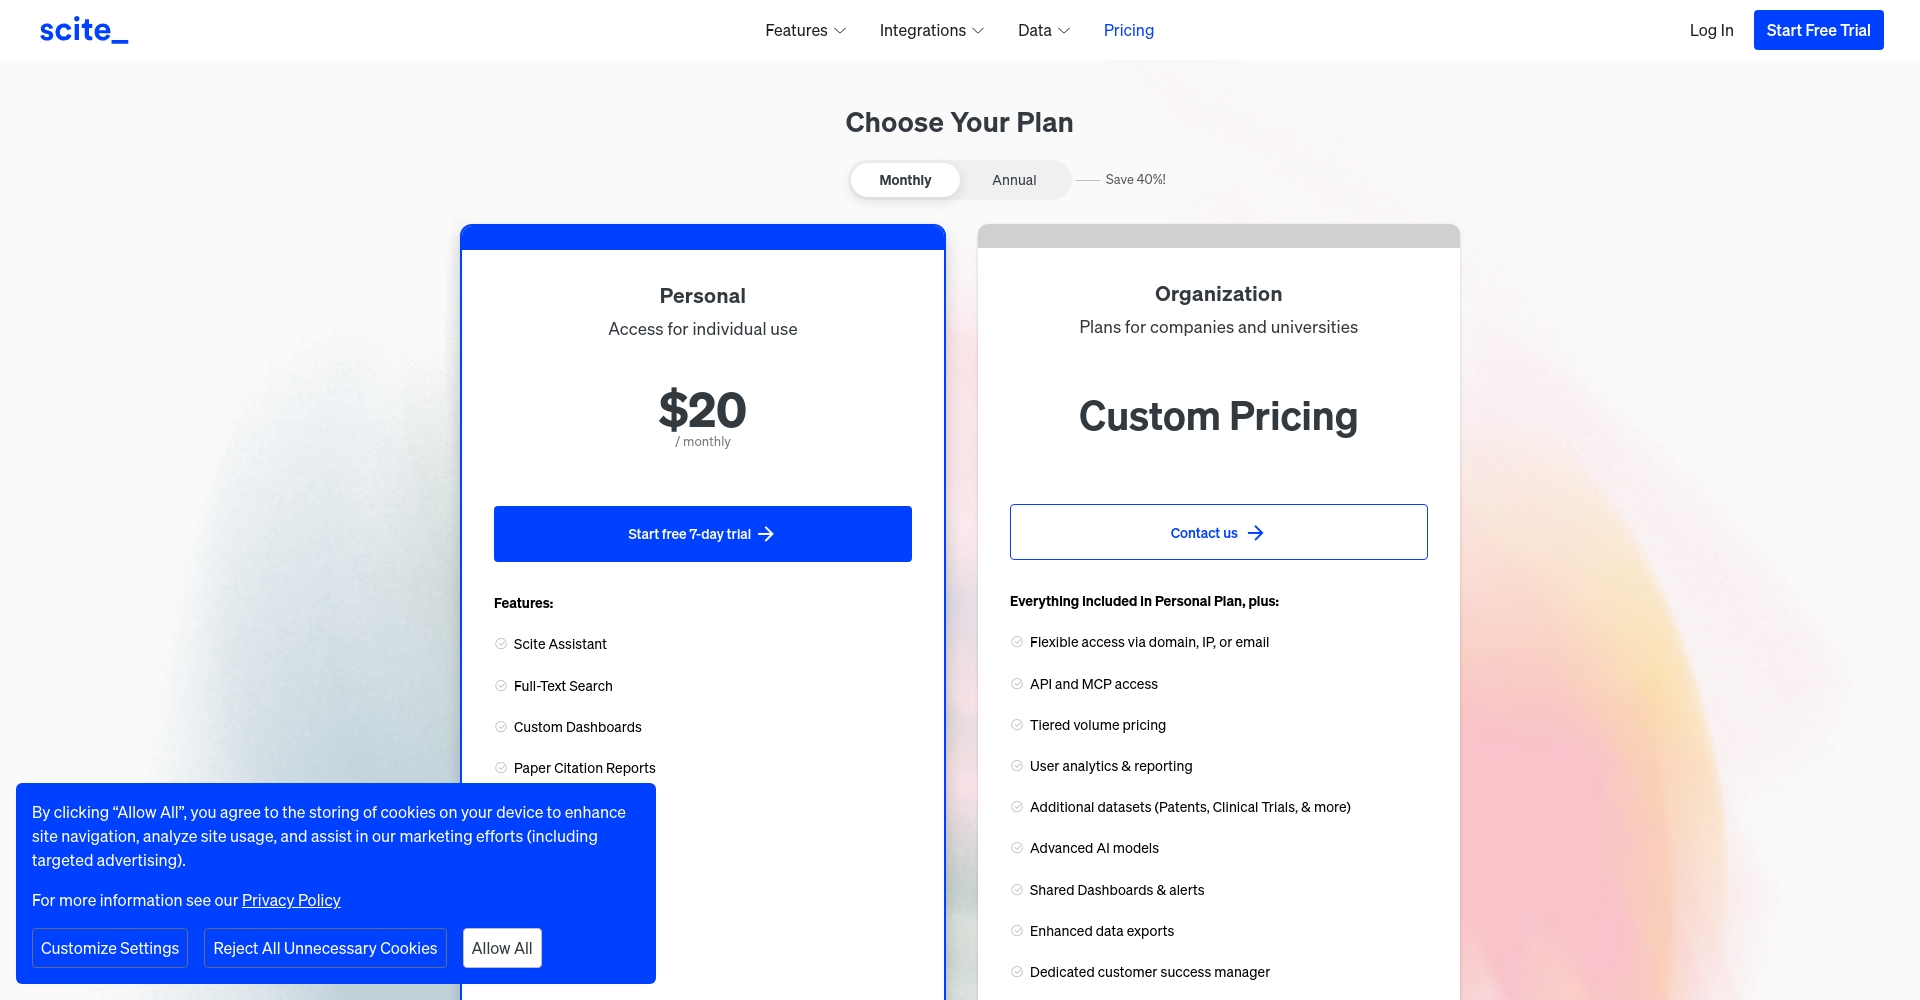Switch billing to Annual
Image resolution: width=1920 pixels, height=1000 pixels.
(x=1014, y=180)
